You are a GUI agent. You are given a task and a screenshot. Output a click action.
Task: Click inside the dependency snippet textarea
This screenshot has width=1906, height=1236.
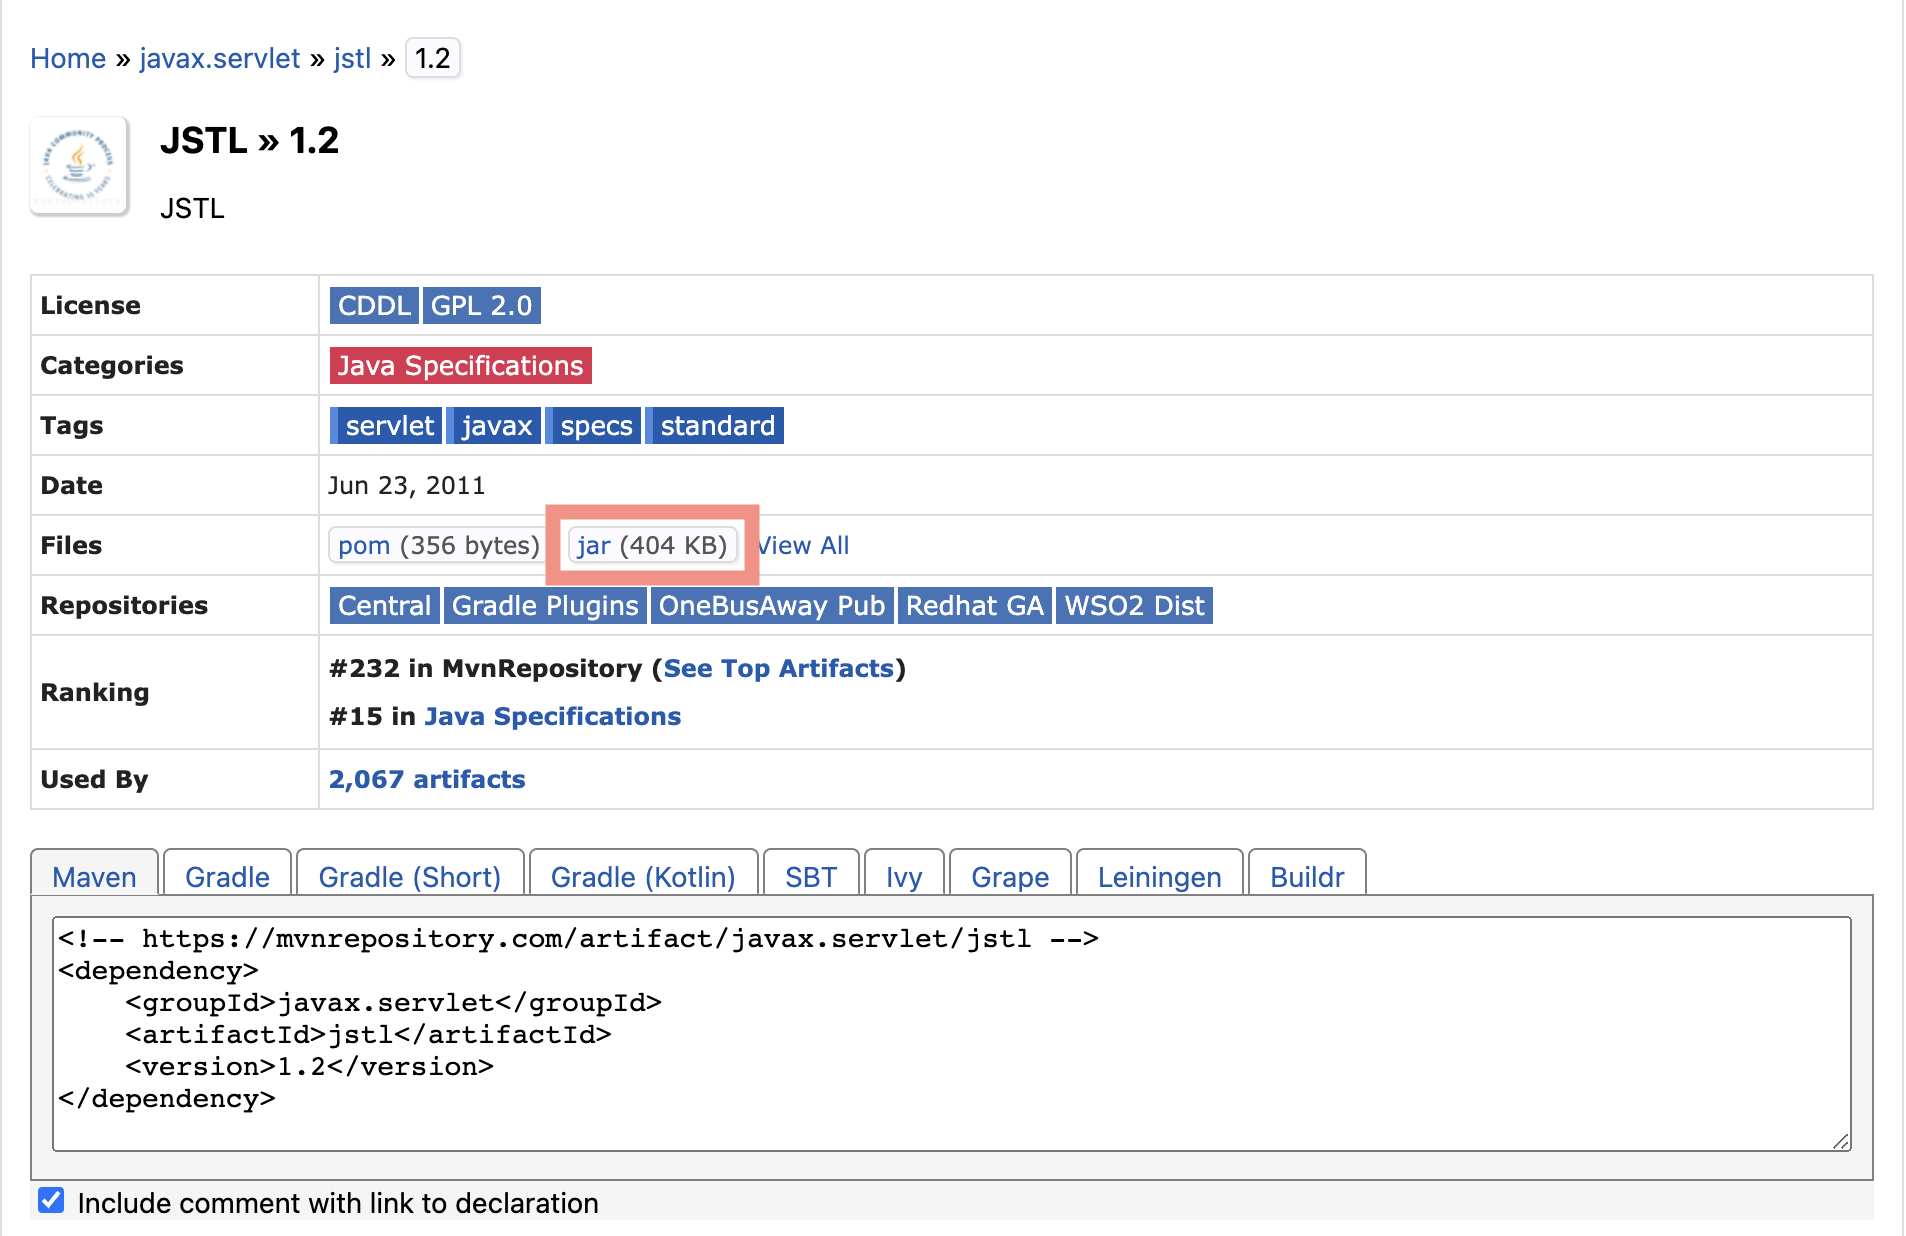951,1034
